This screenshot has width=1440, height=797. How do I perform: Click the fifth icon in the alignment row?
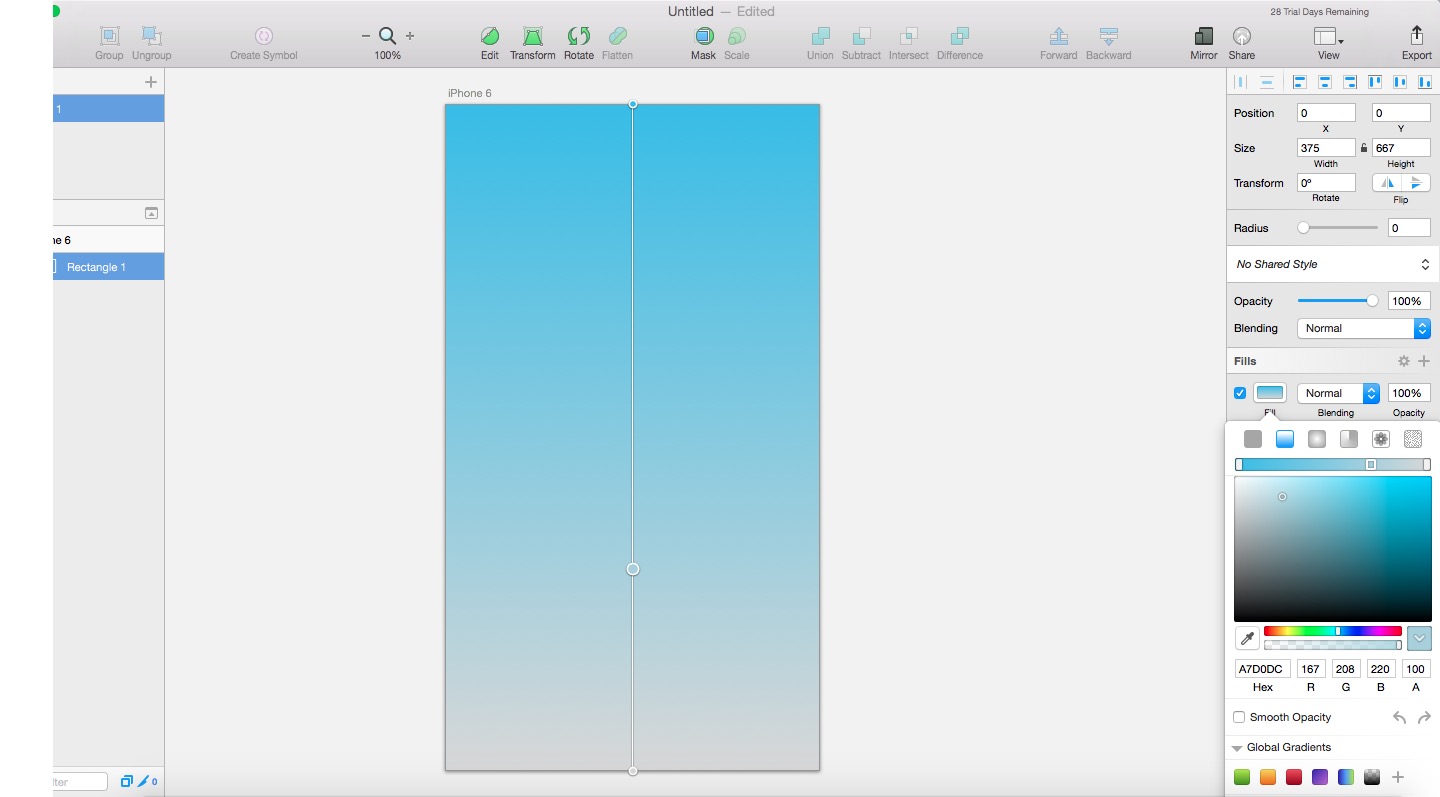click(x=1350, y=82)
